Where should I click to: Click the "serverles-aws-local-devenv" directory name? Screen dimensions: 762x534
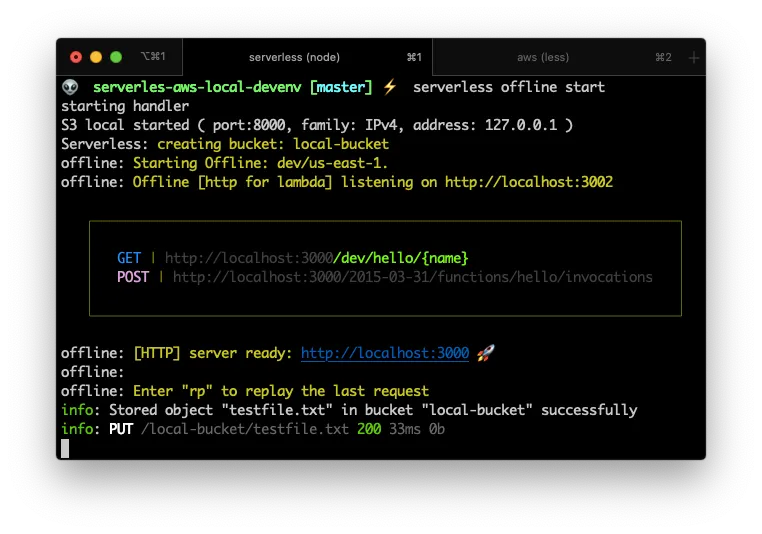tap(197, 87)
